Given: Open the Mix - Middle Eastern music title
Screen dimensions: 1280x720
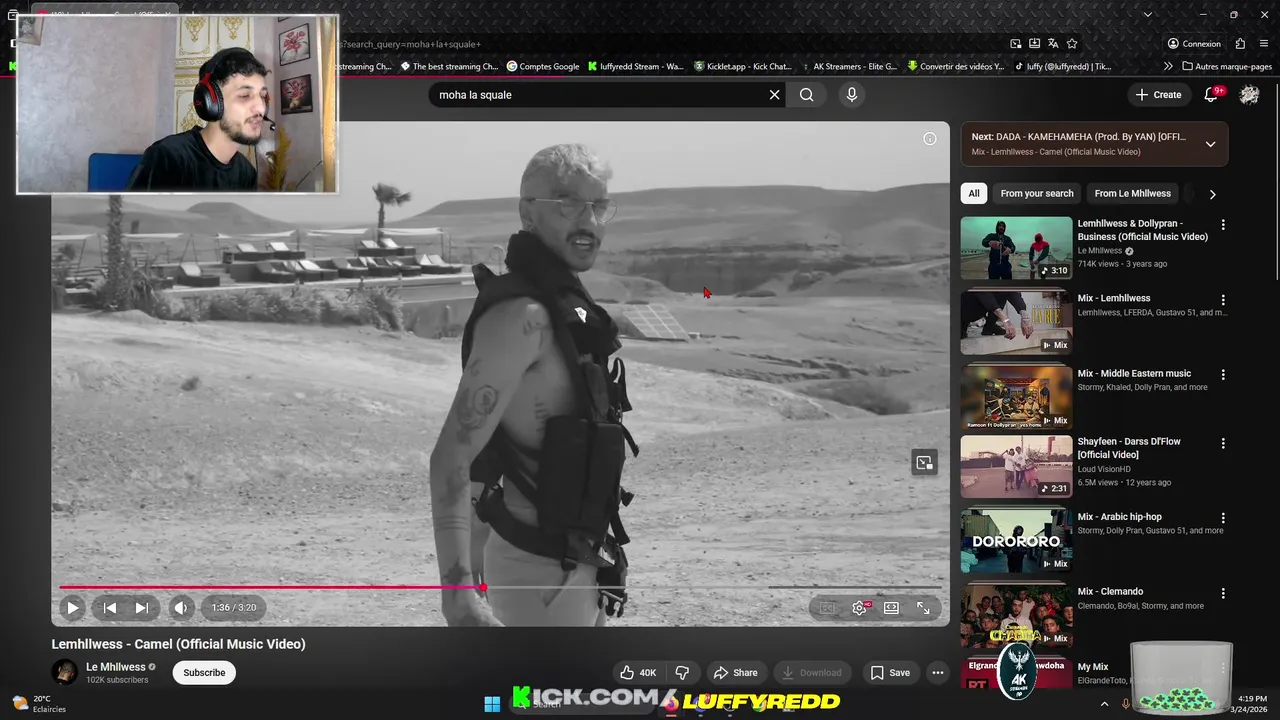Looking at the screenshot, I should [1134, 373].
